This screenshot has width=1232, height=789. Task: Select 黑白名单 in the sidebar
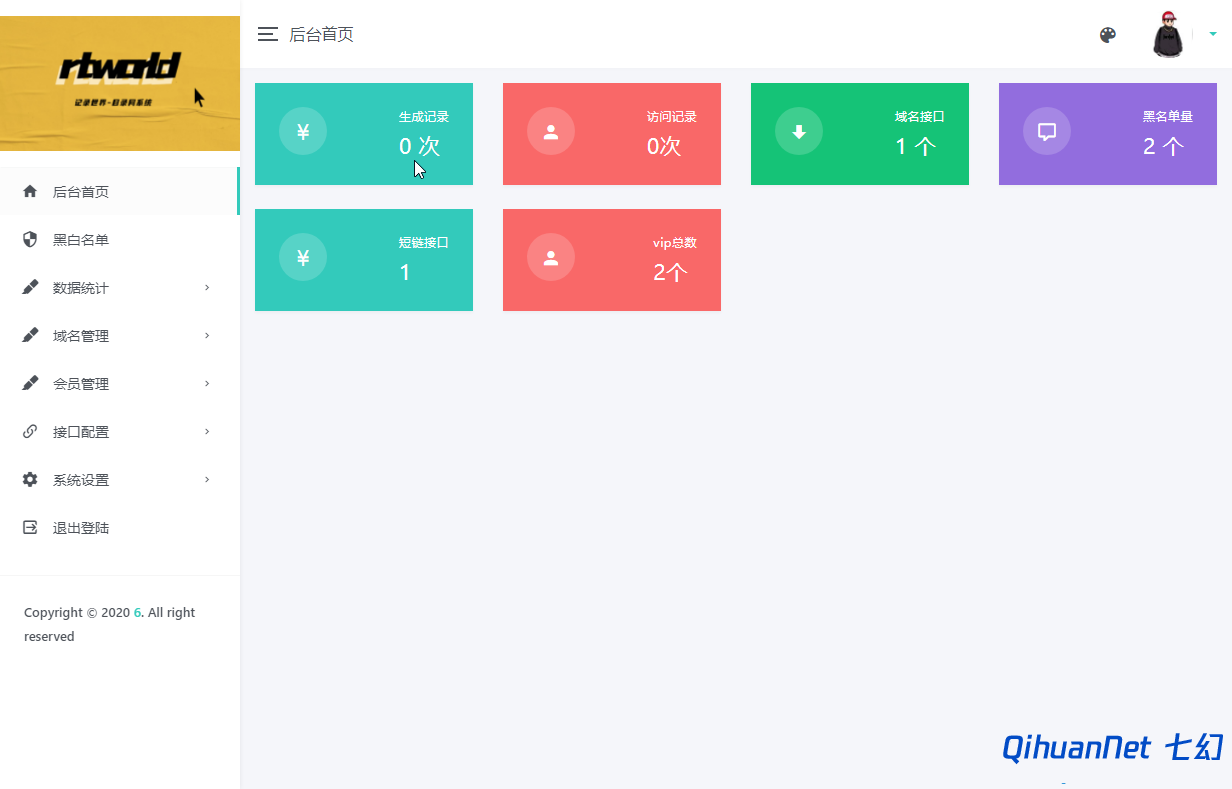(120, 239)
